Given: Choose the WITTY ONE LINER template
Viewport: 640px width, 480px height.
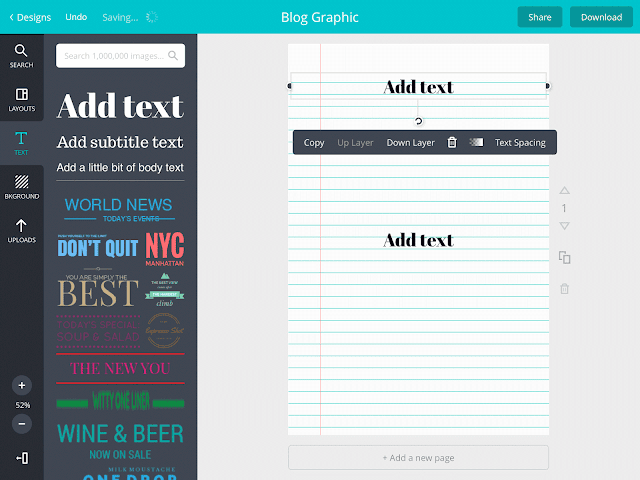Looking at the screenshot, I should (x=120, y=401).
